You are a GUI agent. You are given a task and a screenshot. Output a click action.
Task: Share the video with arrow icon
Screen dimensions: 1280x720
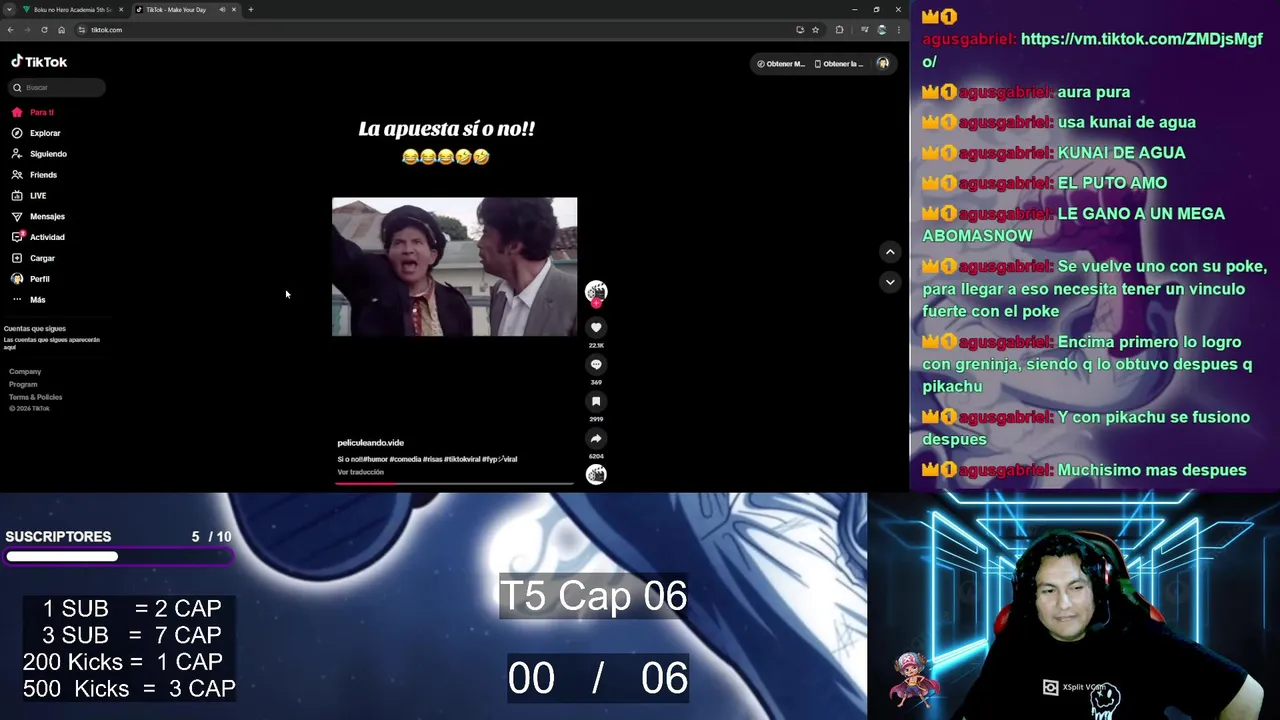pos(596,438)
